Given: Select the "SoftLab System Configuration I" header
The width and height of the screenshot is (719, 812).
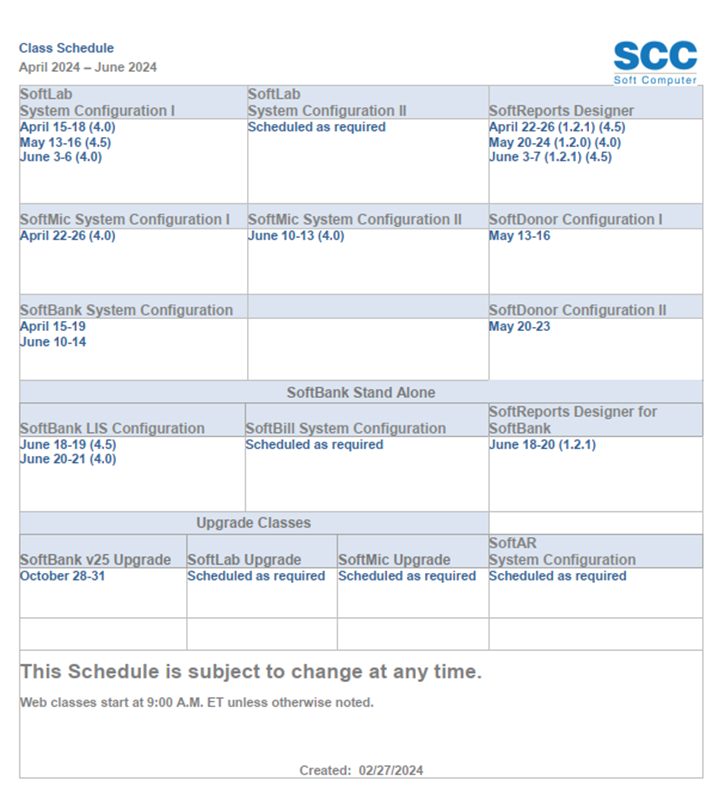Looking at the screenshot, I should (x=97, y=103).
